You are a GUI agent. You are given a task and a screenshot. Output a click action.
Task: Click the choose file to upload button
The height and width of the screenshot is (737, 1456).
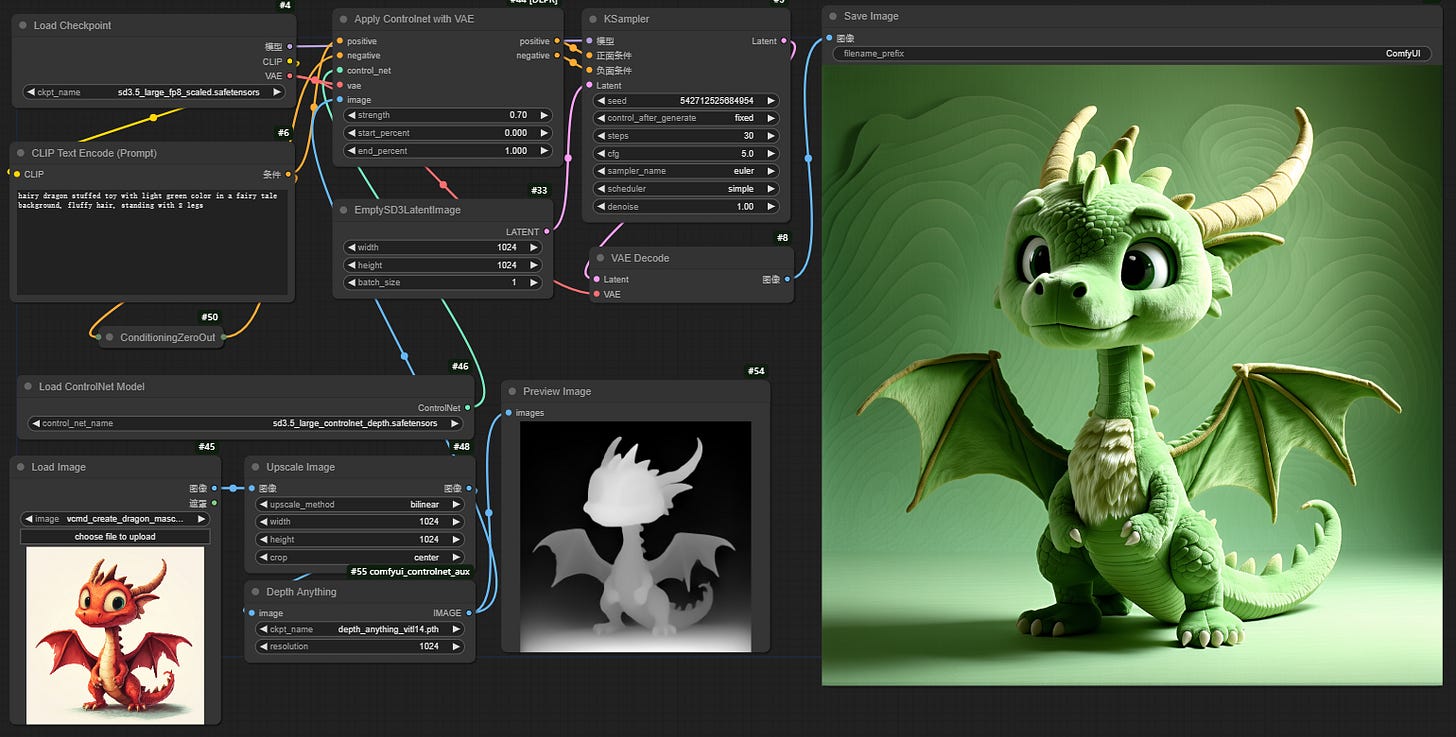click(113, 535)
